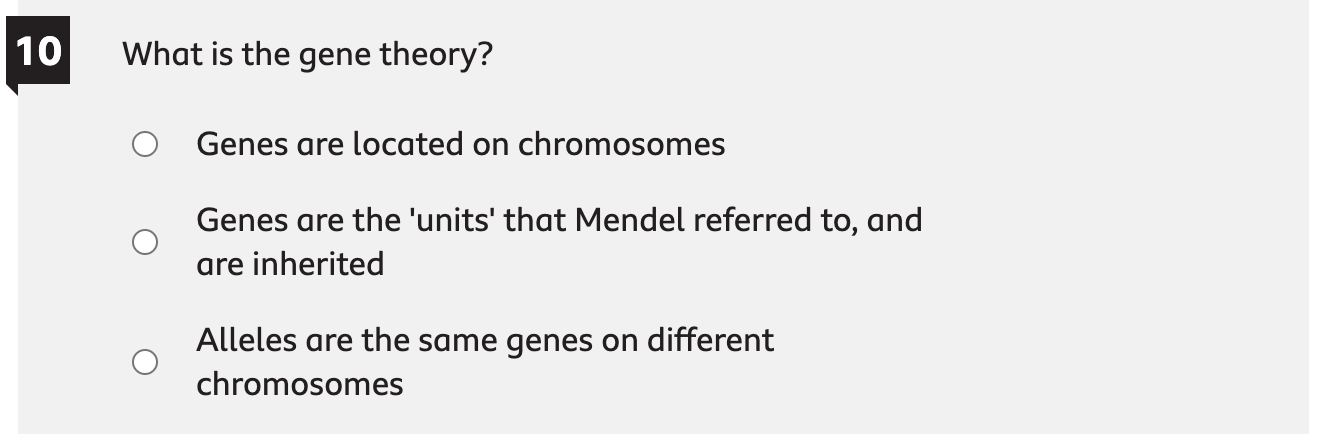Image resolution: width=1318 pixels, height=434 pixels.
Task: Pick the radio button beside 'Alleles are the same genes'
Action: [x=145, y=362]
